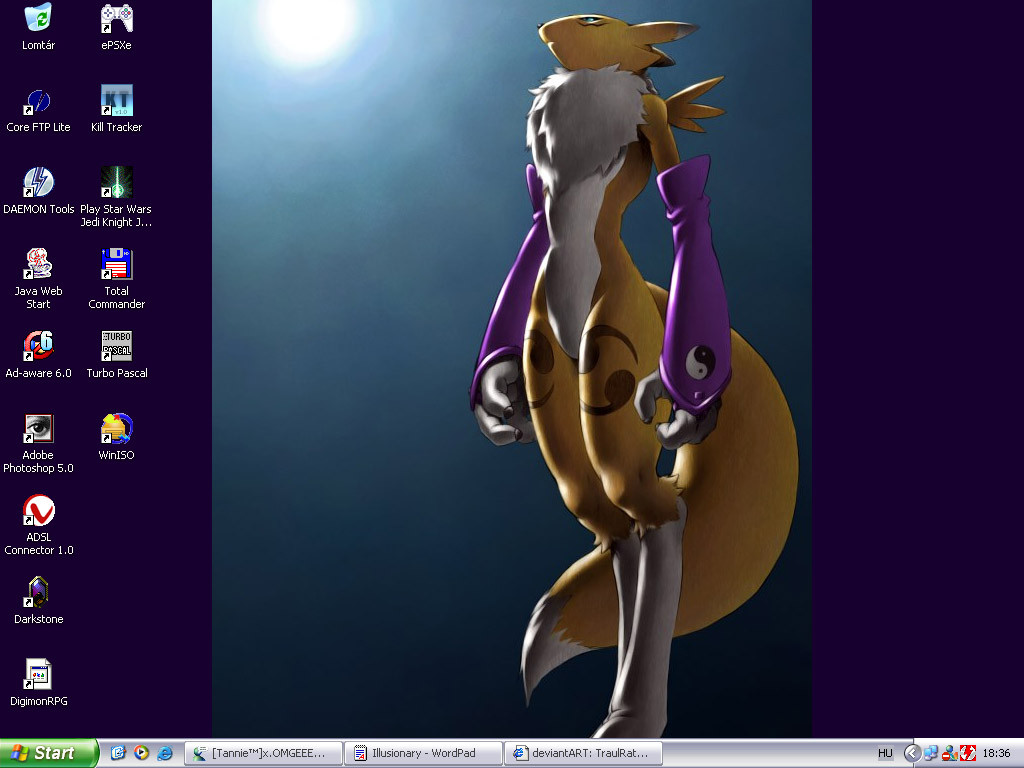Launch Internet Explorer from quick launch

165,753
